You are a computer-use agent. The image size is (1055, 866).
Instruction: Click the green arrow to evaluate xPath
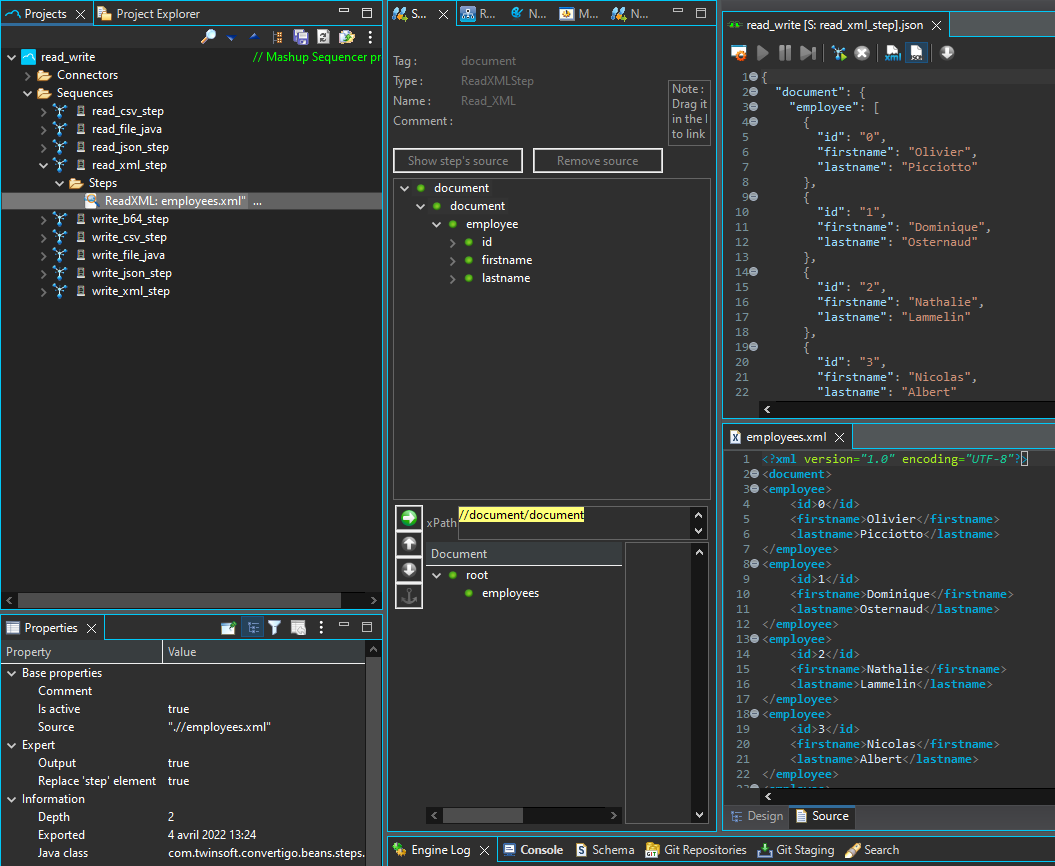click(x=409, y=516)
